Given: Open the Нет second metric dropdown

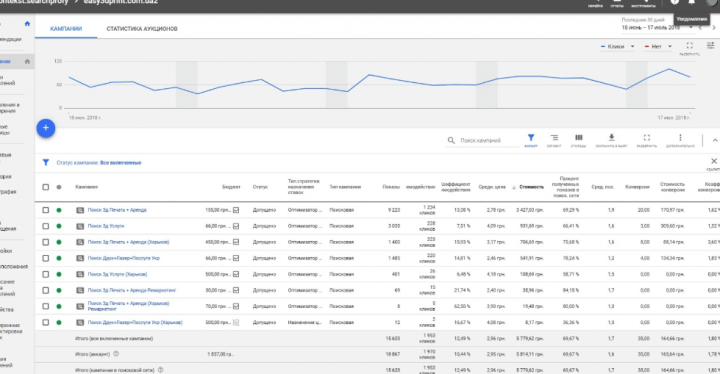Looking at the screenshot, I should pyautogui.click(x=658, y=46).
